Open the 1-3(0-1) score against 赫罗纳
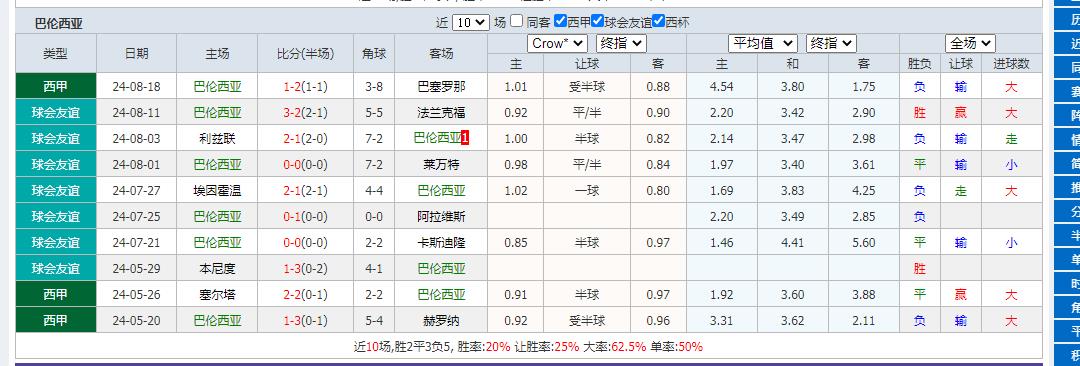1080x366 pixels. [x=305, y=321]
